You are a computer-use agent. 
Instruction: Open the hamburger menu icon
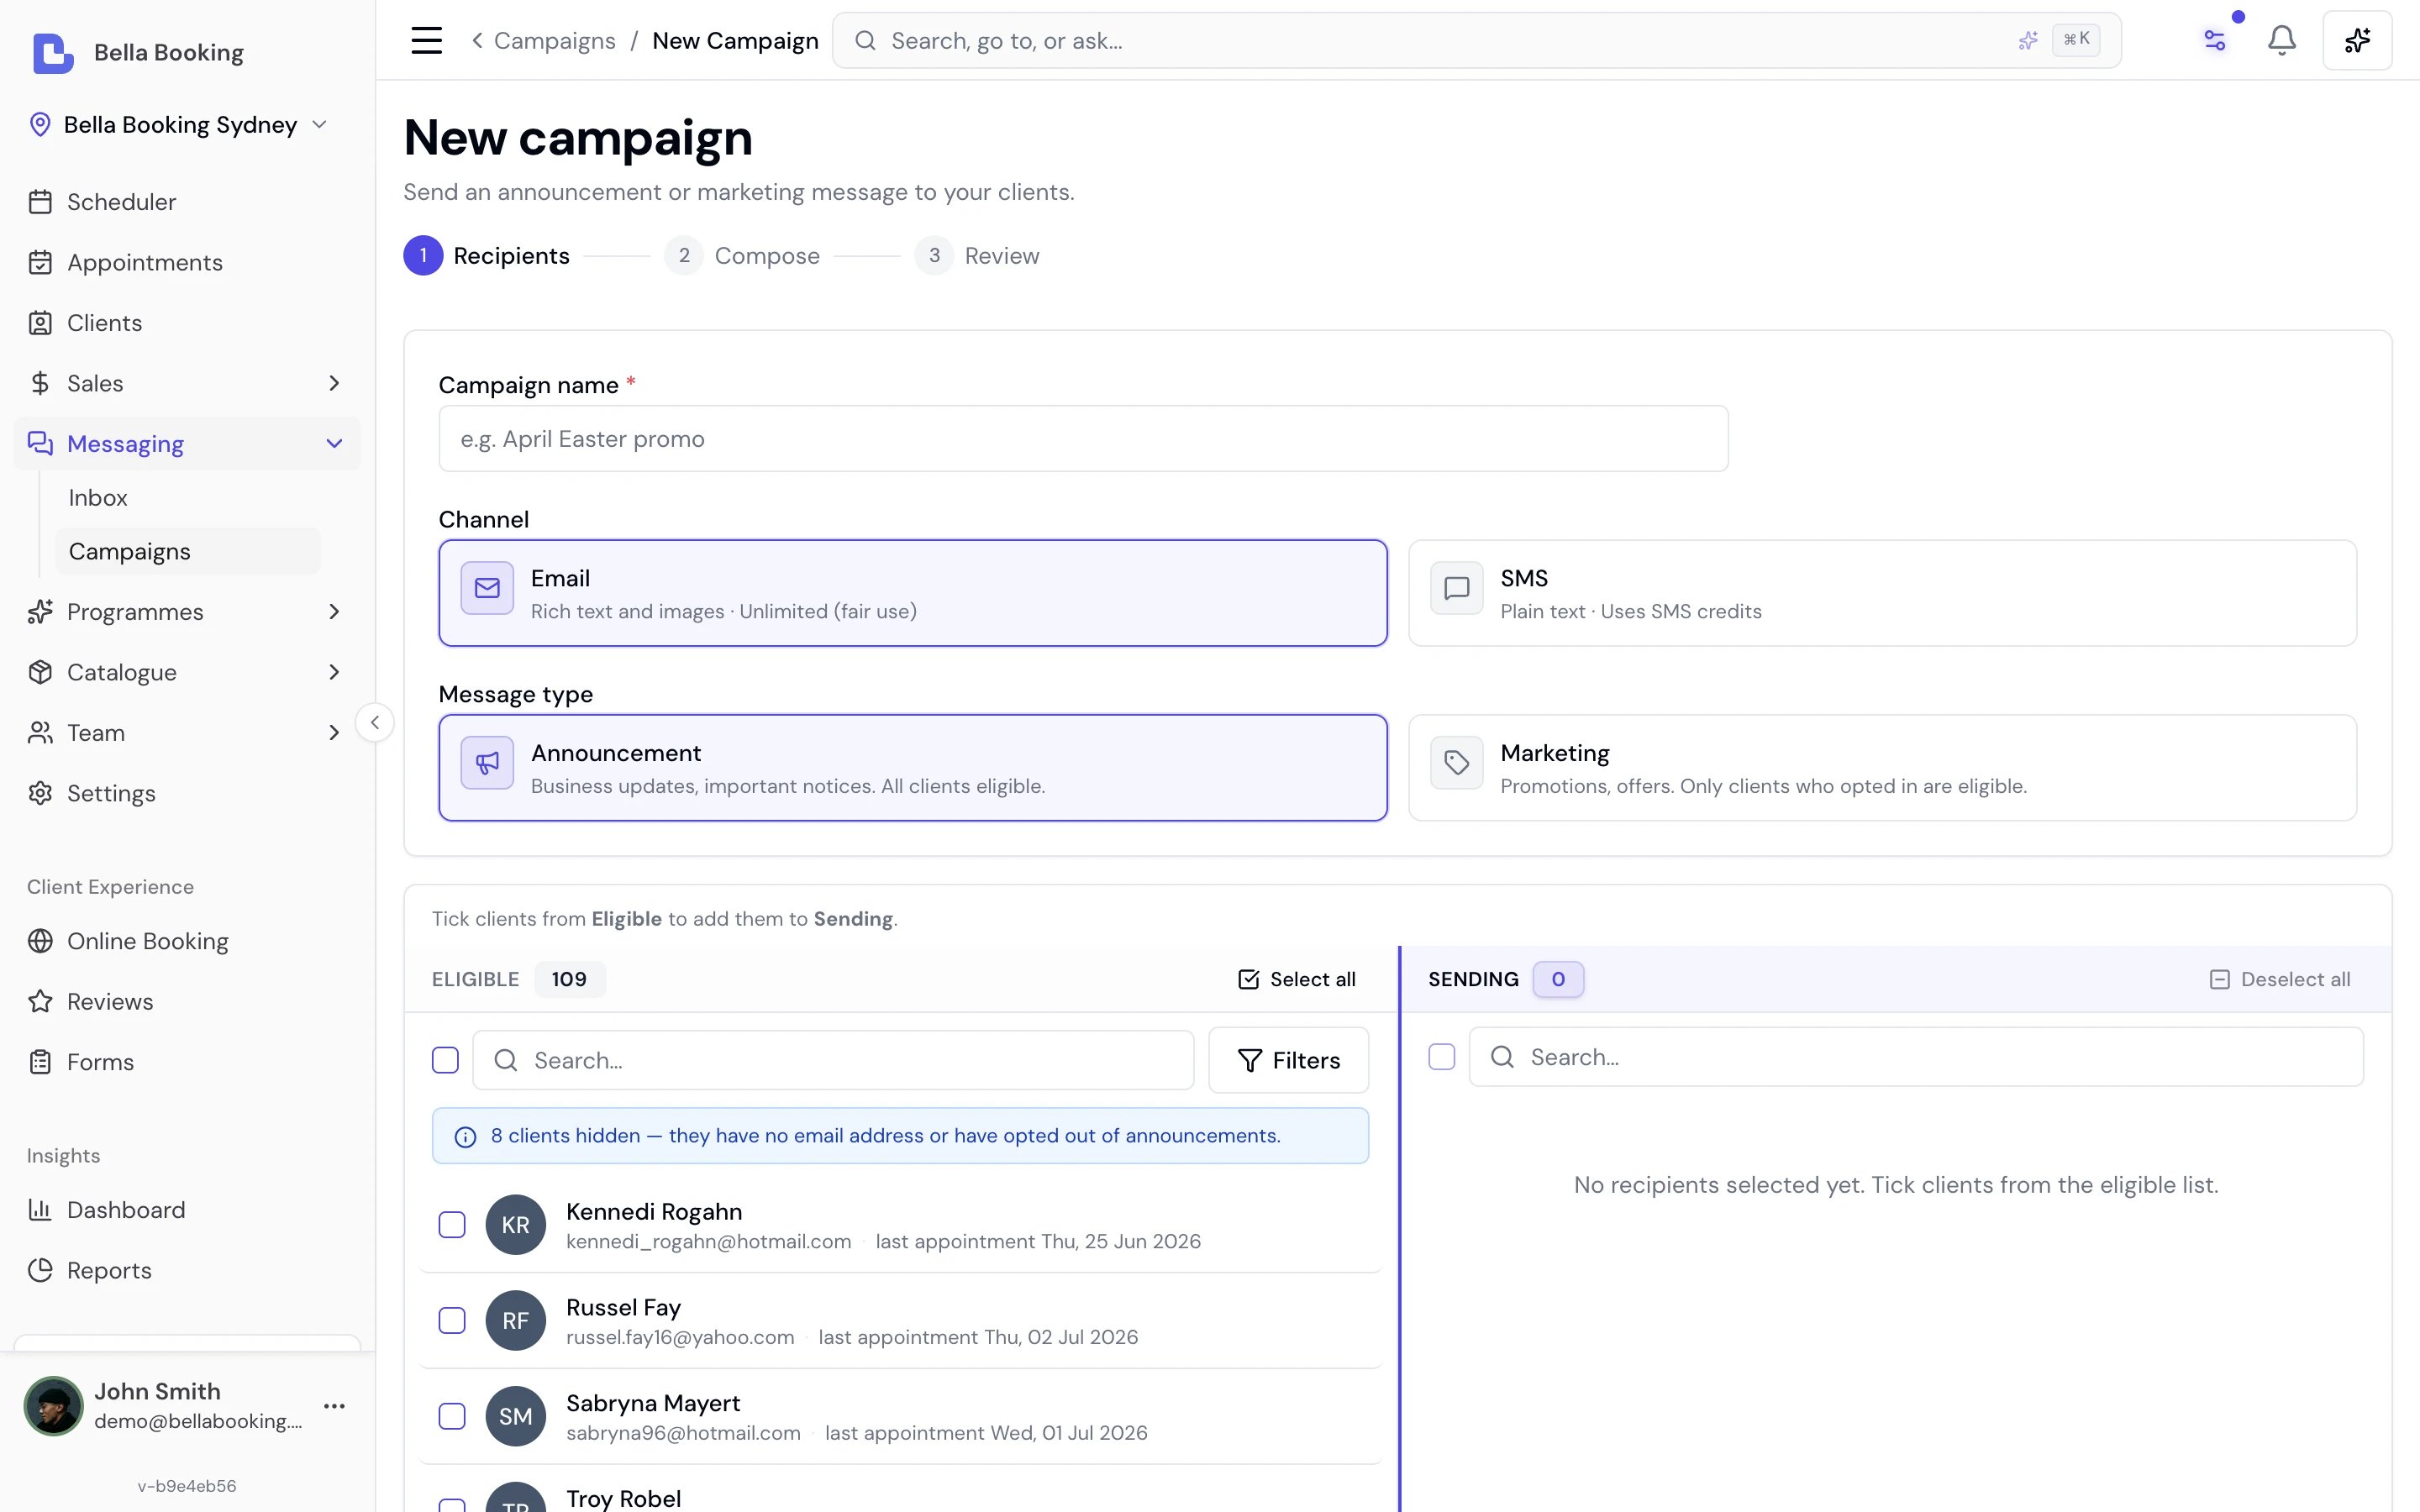point(427,40)
